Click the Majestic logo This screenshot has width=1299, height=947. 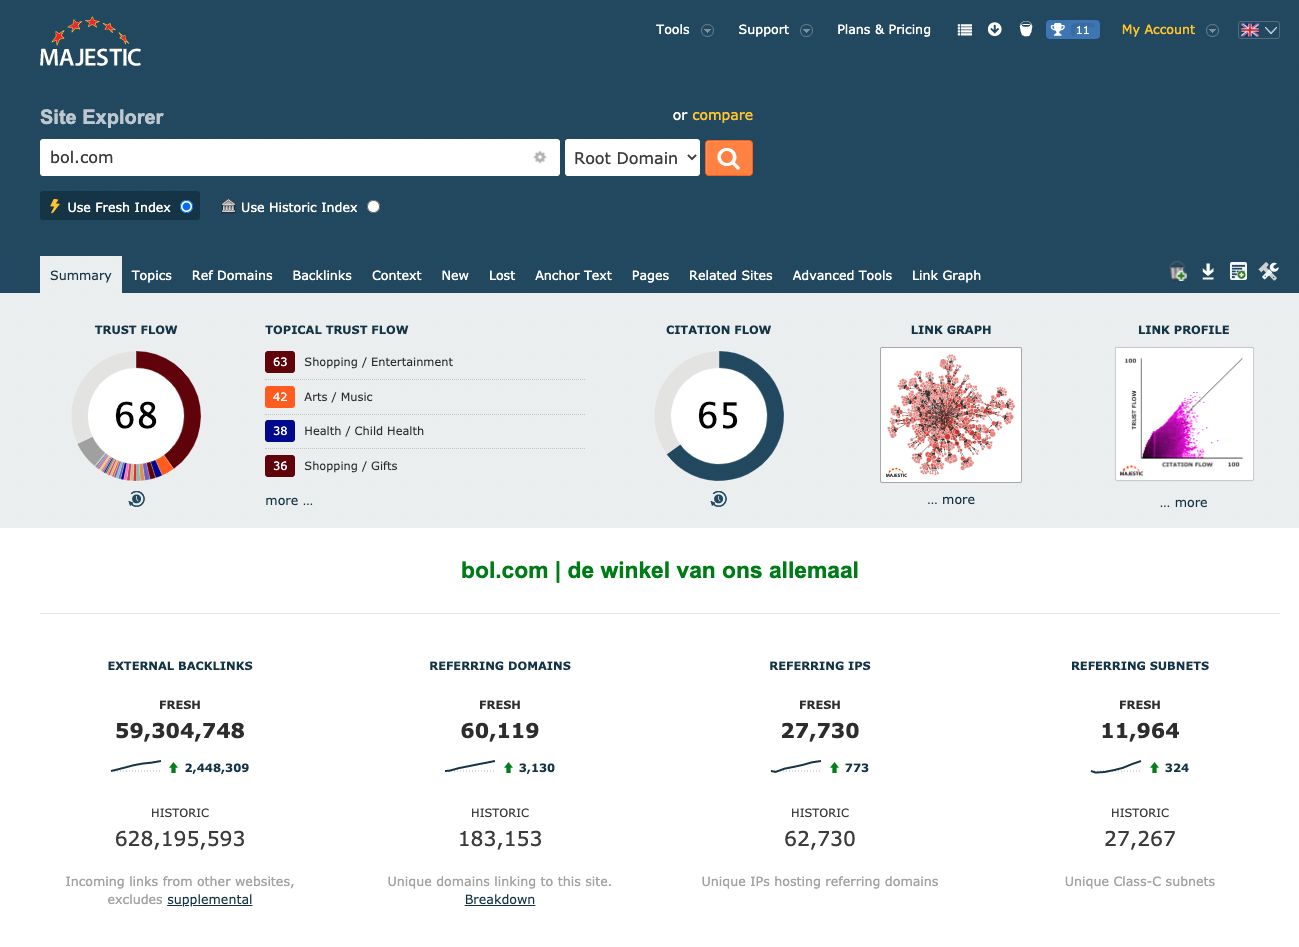point(90,42)
